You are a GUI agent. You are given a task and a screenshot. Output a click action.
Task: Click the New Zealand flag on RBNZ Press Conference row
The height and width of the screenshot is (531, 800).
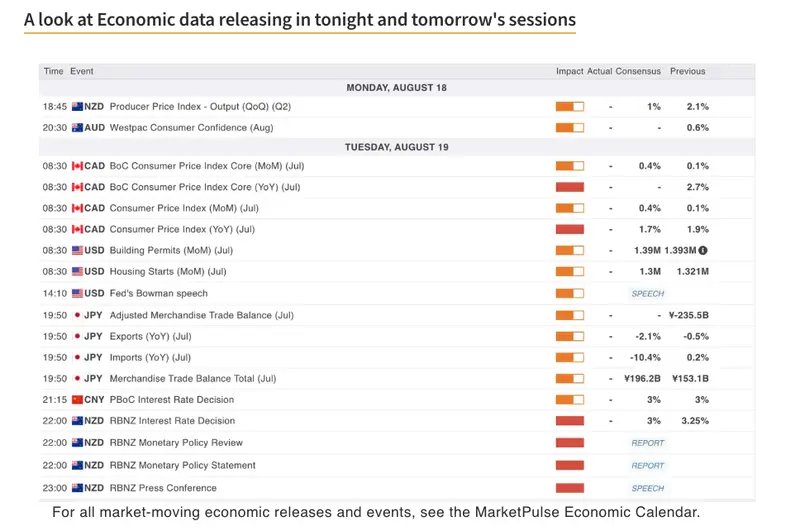(x=77, y=488)
